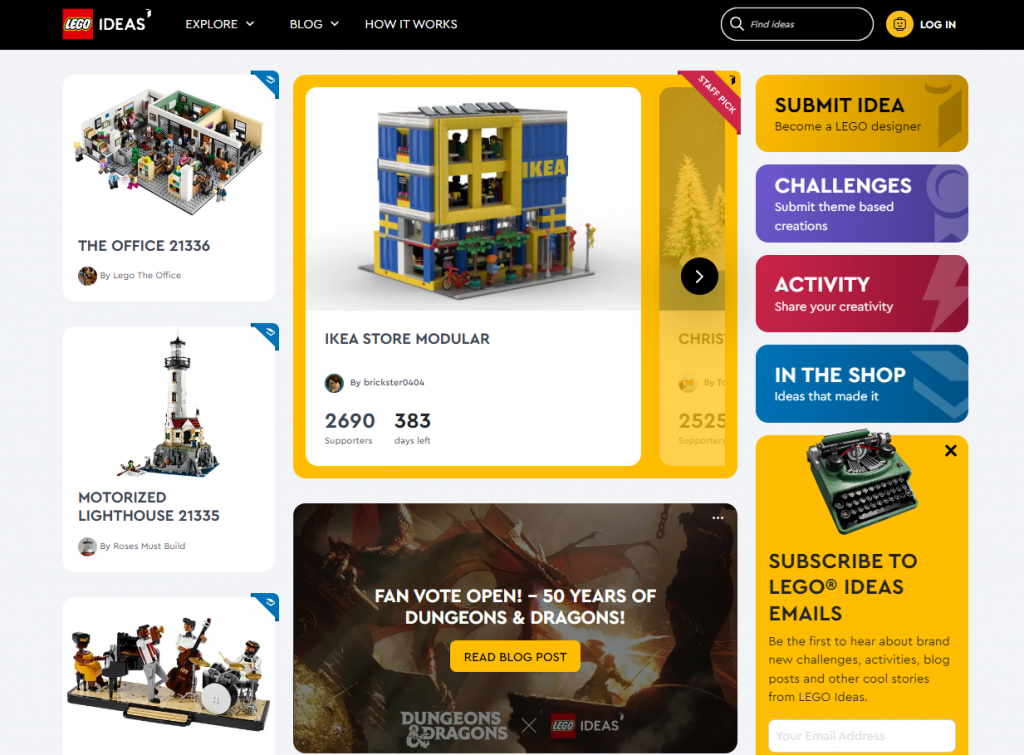Open the In The Shop tile

861,383
